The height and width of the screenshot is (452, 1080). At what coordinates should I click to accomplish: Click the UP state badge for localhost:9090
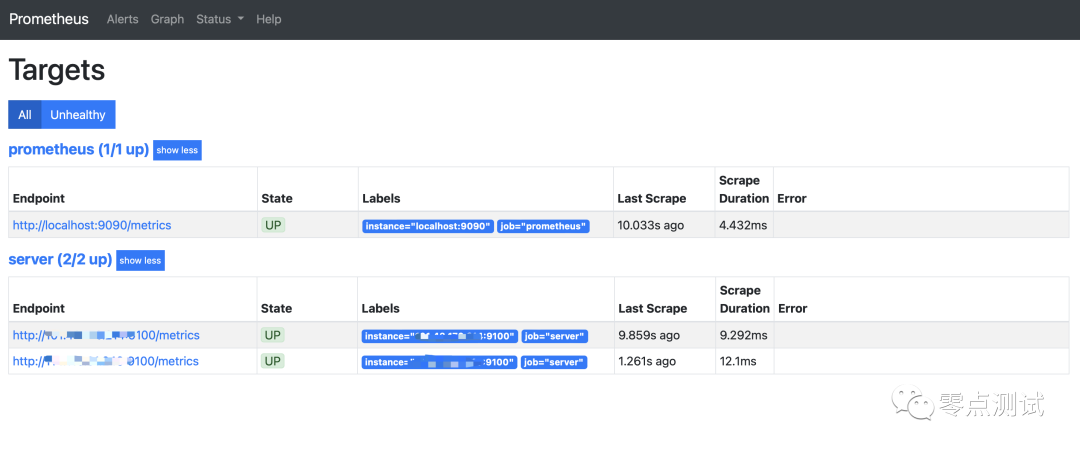pyautogui.click(x=273, y=225)
